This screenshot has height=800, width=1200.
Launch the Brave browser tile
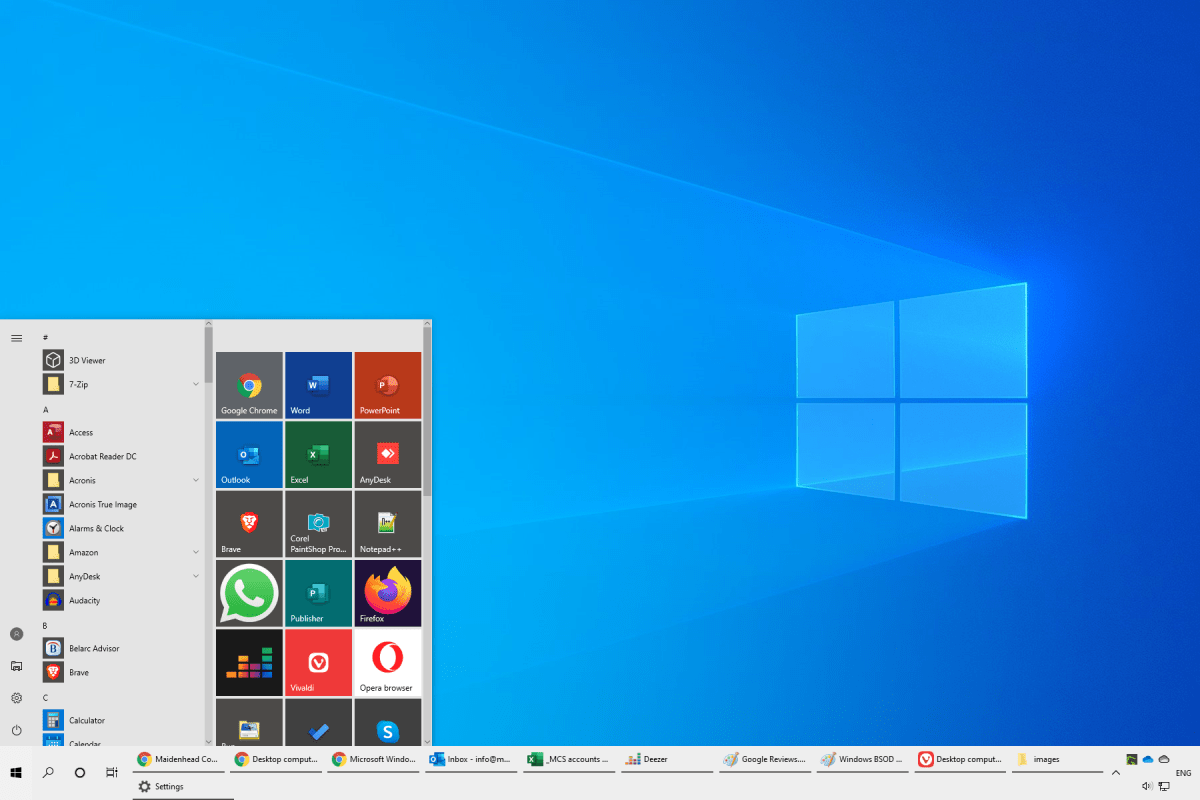click(x=249, y=524)
